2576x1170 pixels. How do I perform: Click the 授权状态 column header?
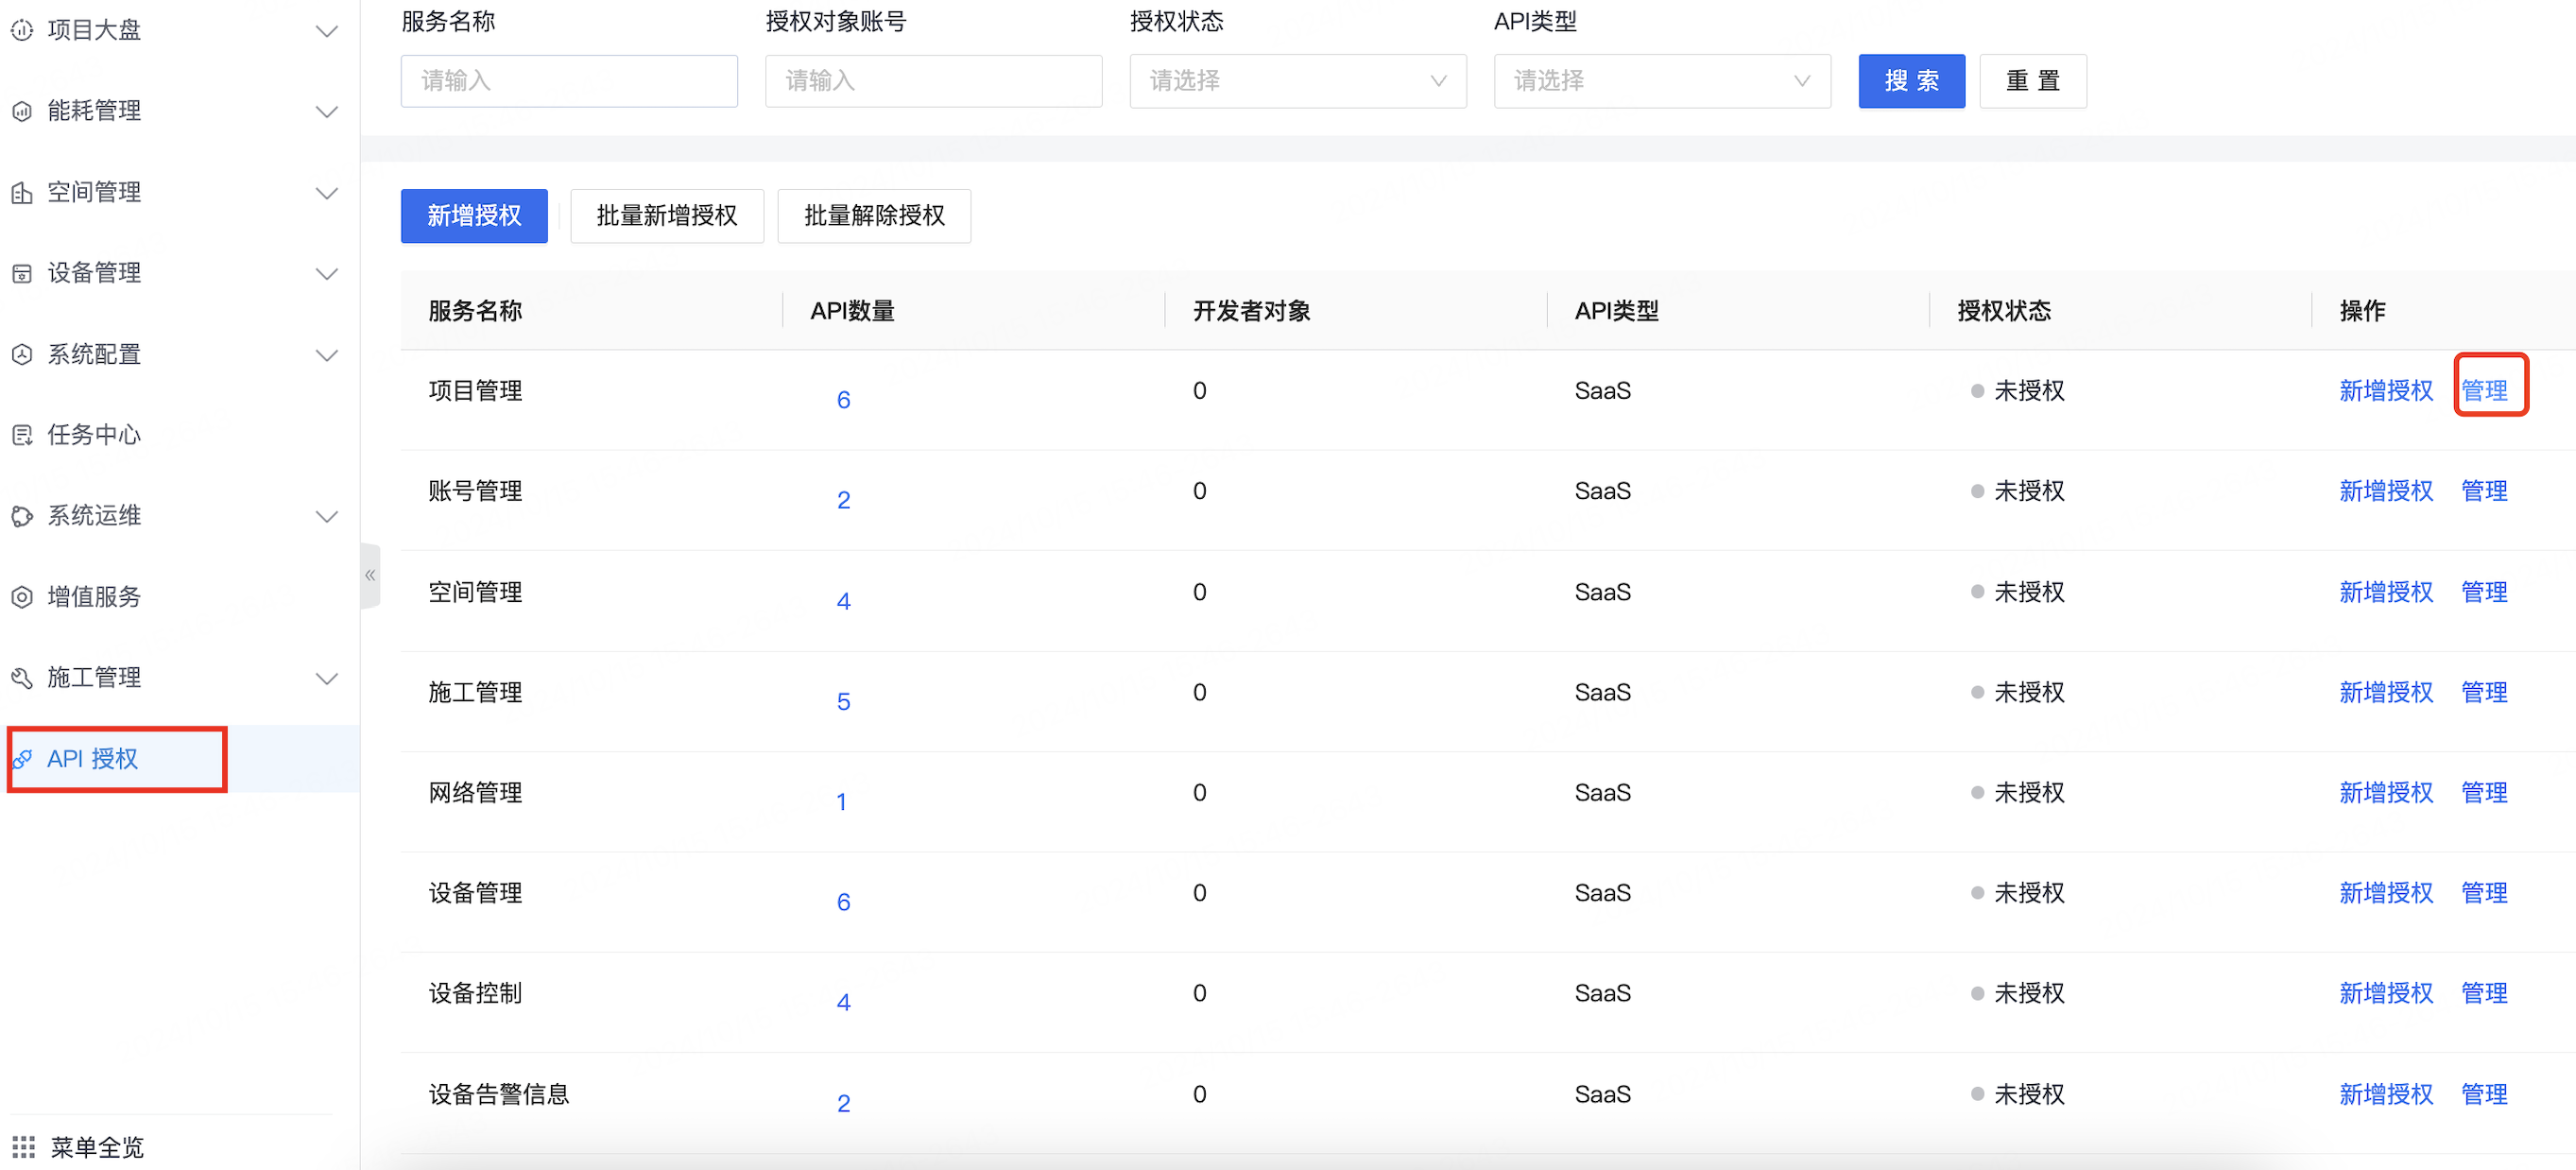[2004, 311]
